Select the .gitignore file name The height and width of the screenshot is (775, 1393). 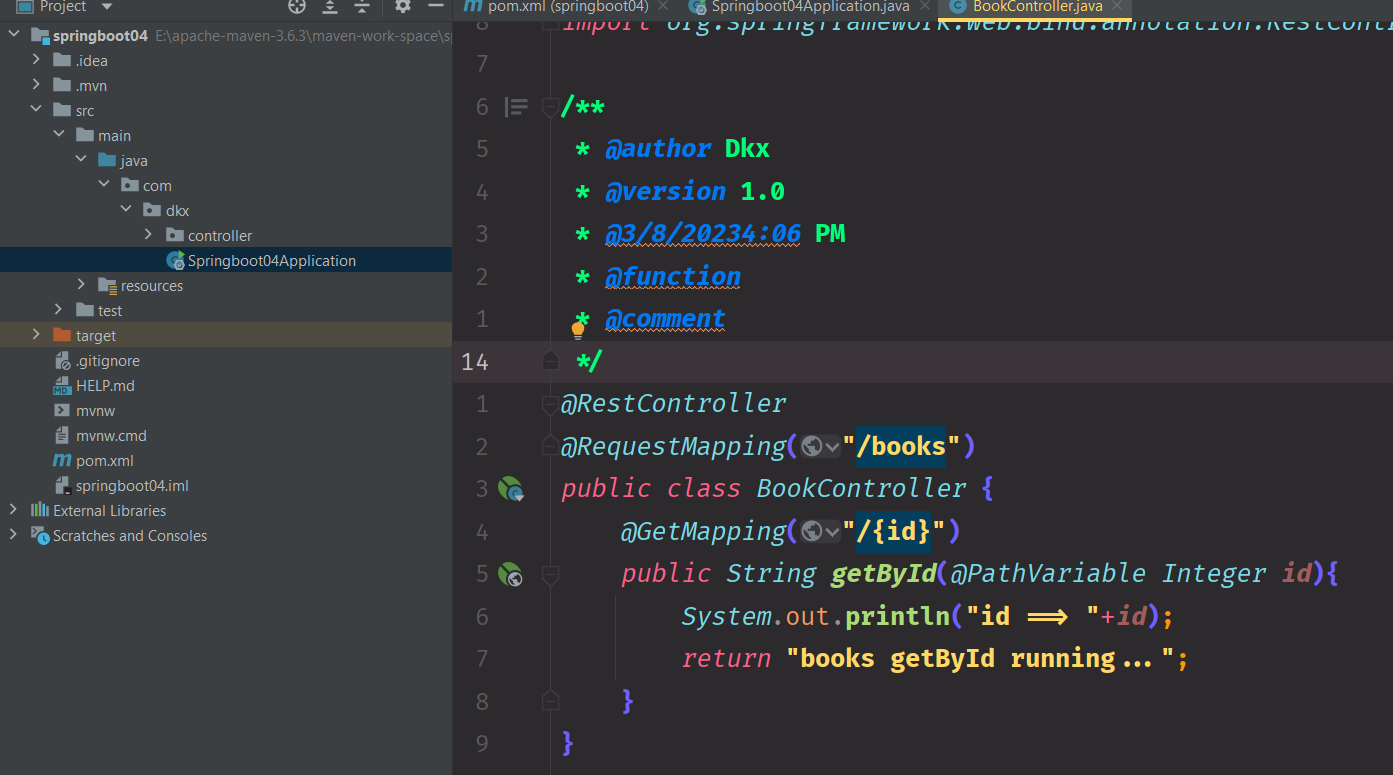108,361
